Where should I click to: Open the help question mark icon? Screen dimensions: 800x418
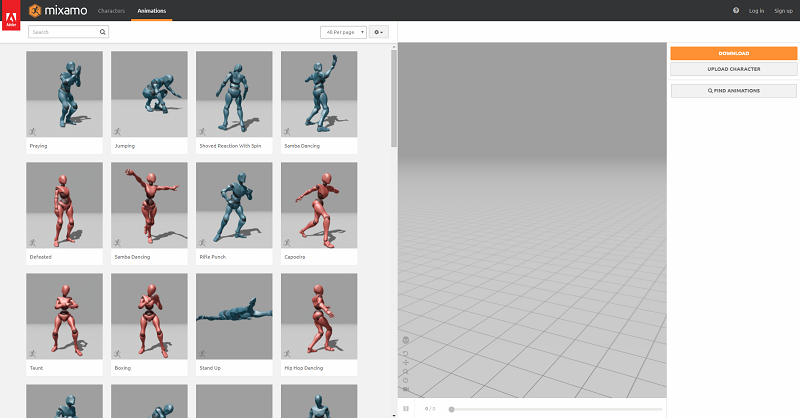pos(736,10)
